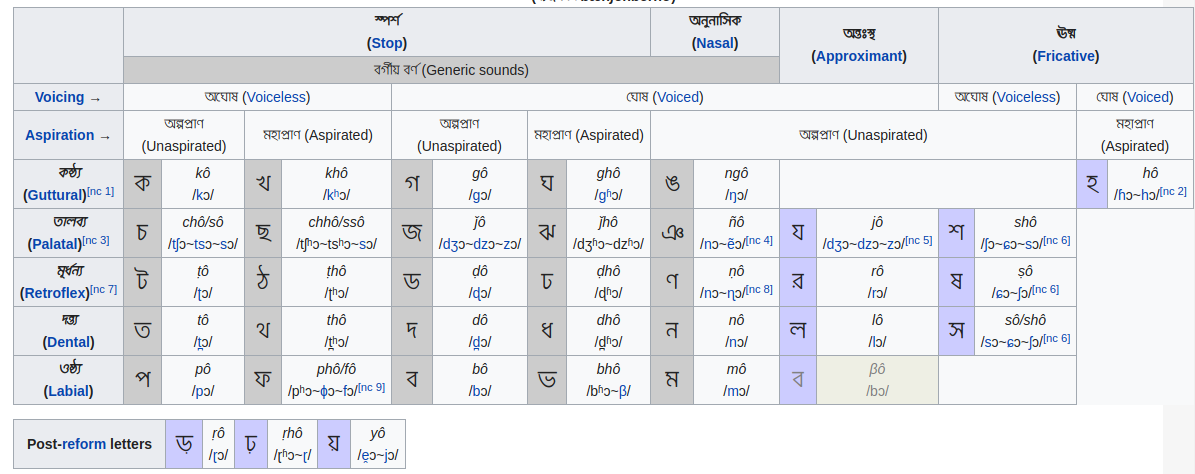Open the Stop link in the header
1195x474 pixels.
pos(387,43)
